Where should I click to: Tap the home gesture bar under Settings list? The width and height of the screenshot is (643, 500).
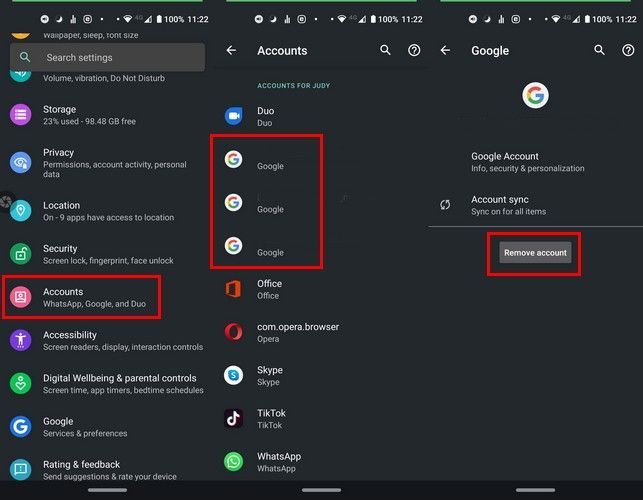[107, 490]
